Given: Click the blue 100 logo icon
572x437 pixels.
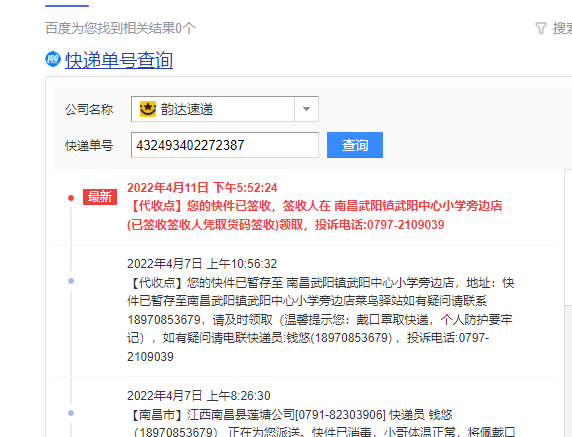Looking at the screenshot, I should pos(53,59).
